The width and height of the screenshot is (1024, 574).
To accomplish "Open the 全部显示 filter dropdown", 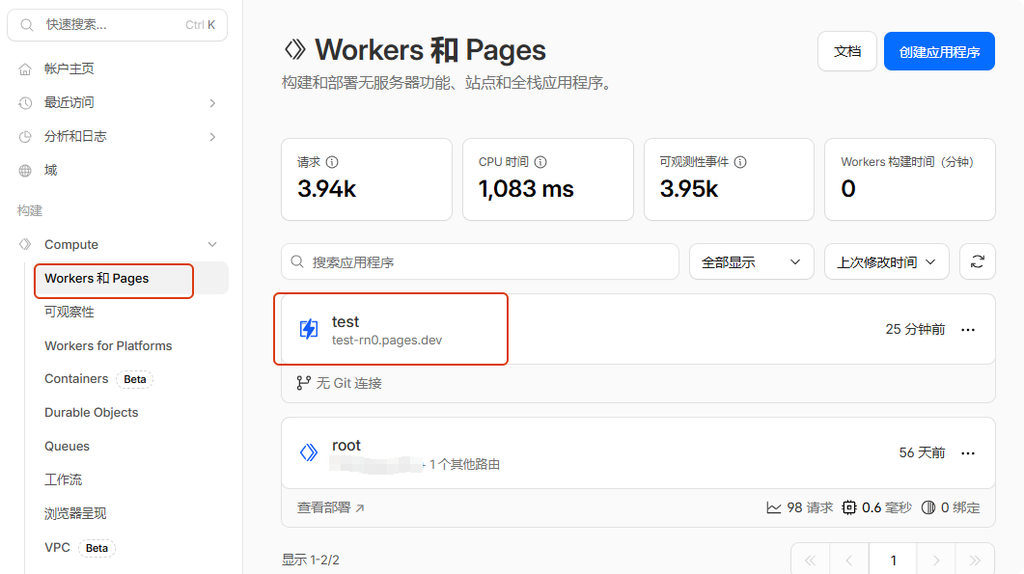I will click(751, 262).
